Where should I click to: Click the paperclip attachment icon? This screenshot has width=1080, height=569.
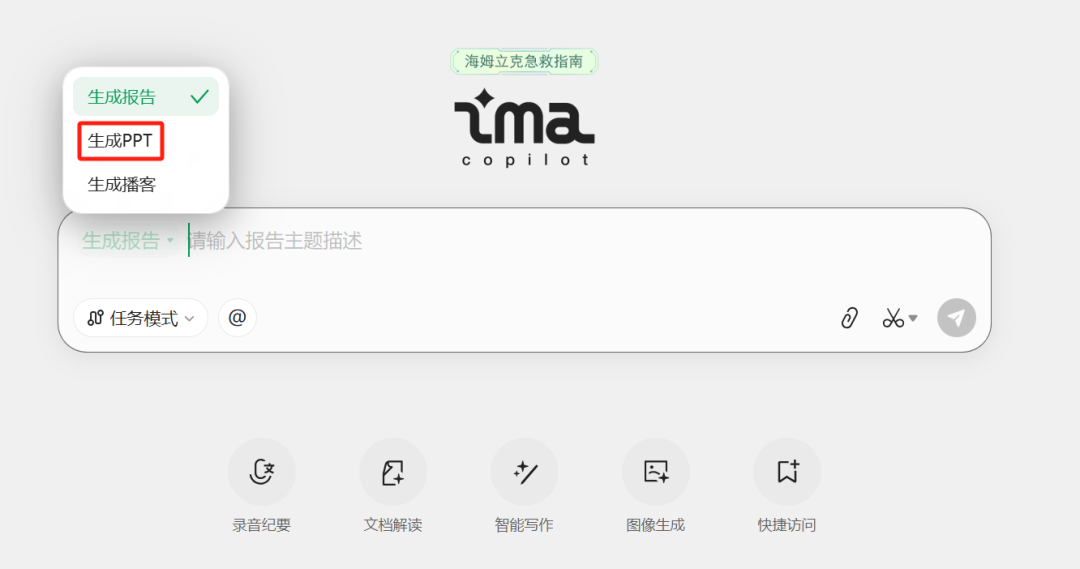[849, 318]
